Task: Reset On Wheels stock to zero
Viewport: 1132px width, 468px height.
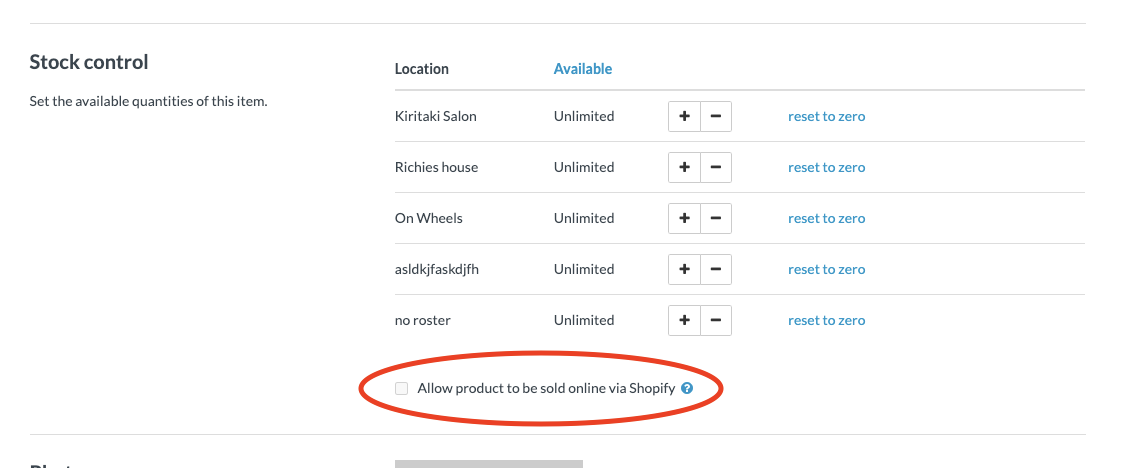Action: (826, 218)
